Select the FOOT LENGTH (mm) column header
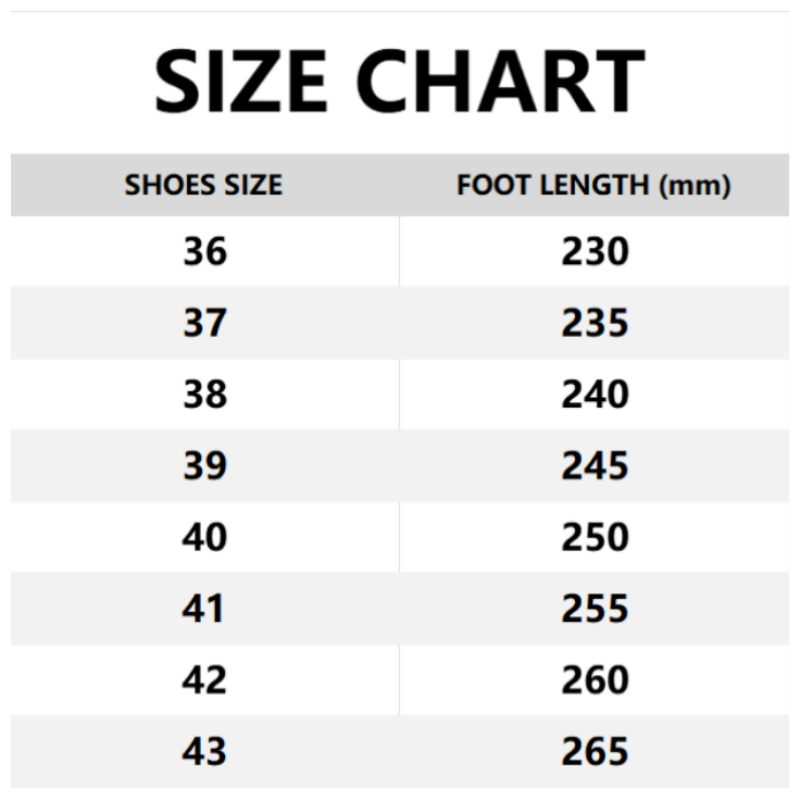This screenshot has width=800, height=800. click(x=594, y=185)
